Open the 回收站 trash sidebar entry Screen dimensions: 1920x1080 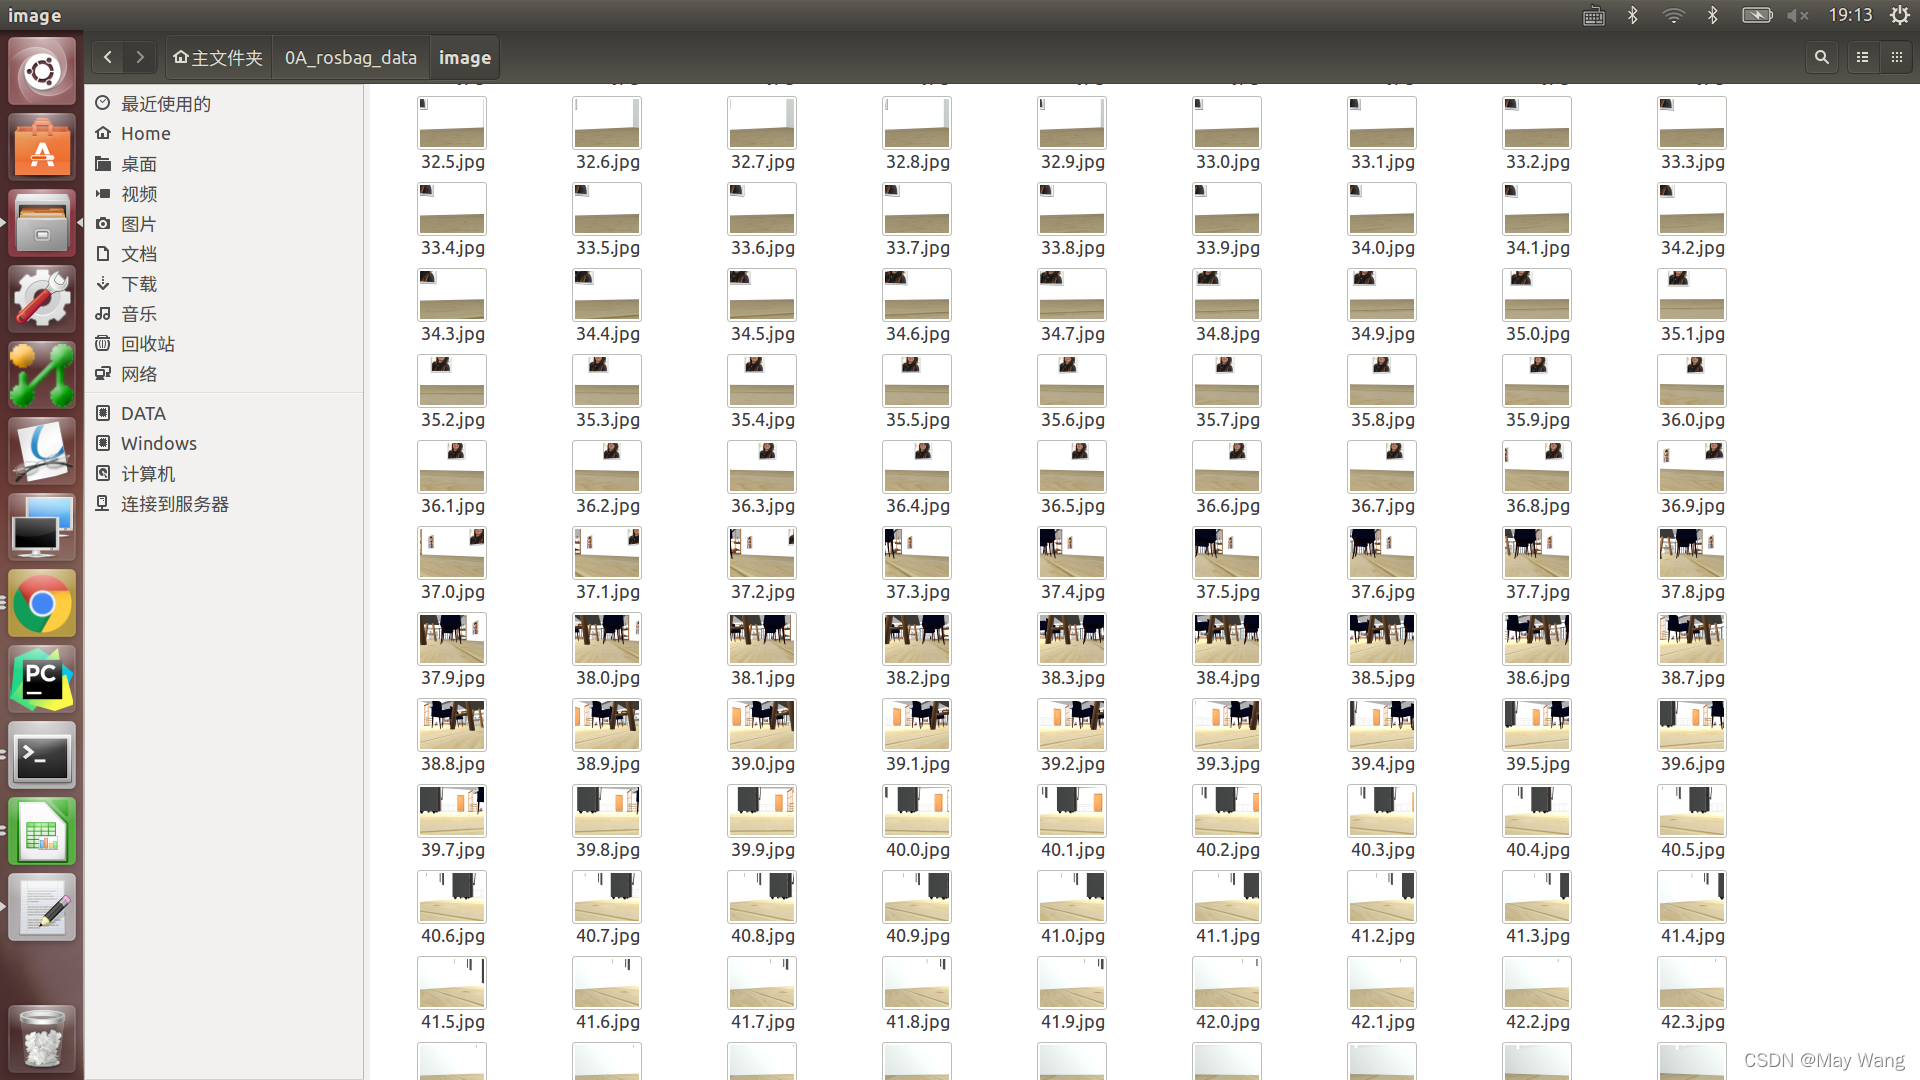[x=147, y=344]
